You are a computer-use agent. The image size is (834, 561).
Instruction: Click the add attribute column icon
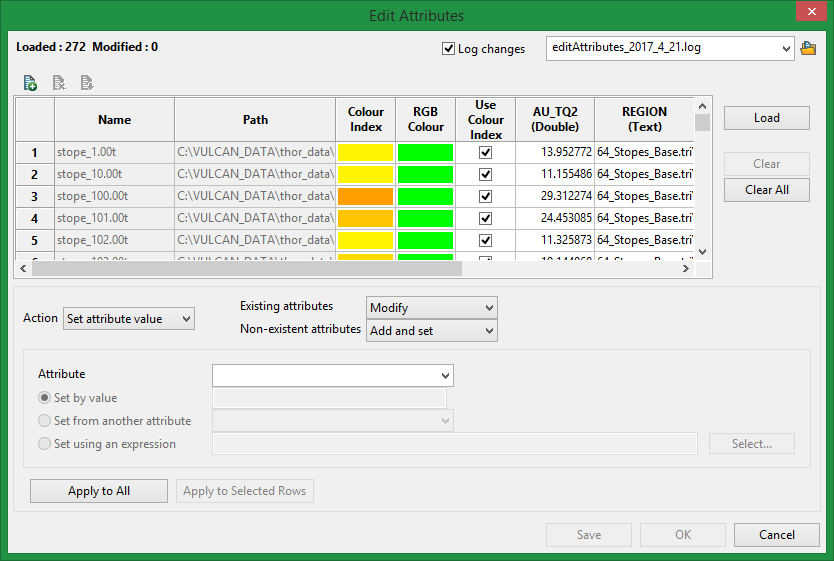30,83
